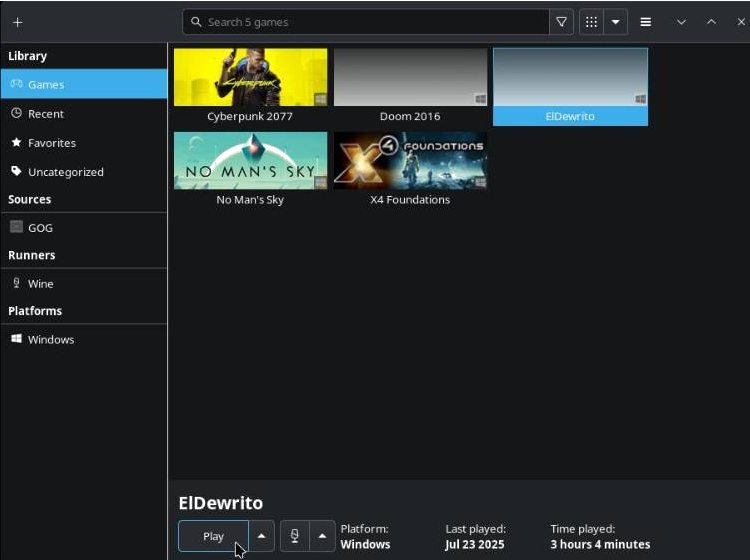Click the Windows badge on ElDewrito cover
Screen dimensions: 750x560
[x=640, y=99]
